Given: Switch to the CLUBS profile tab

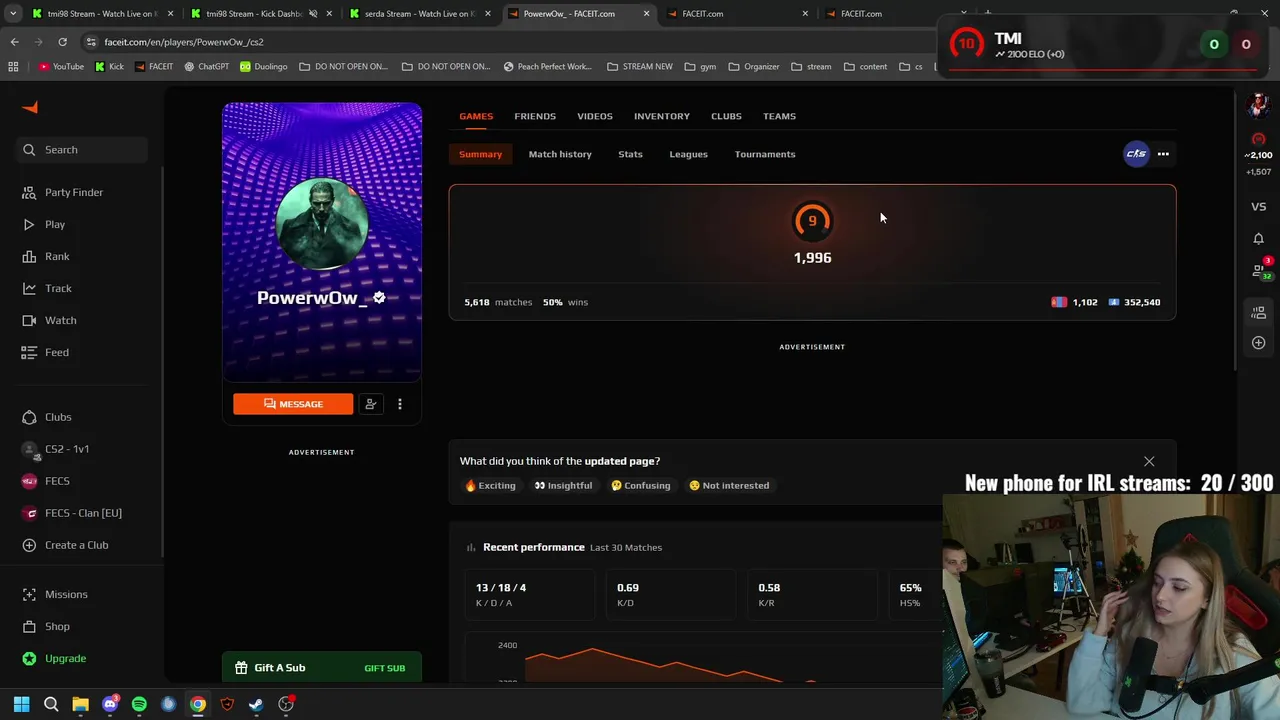Looking at the screenshot, I should click(726, 116).
